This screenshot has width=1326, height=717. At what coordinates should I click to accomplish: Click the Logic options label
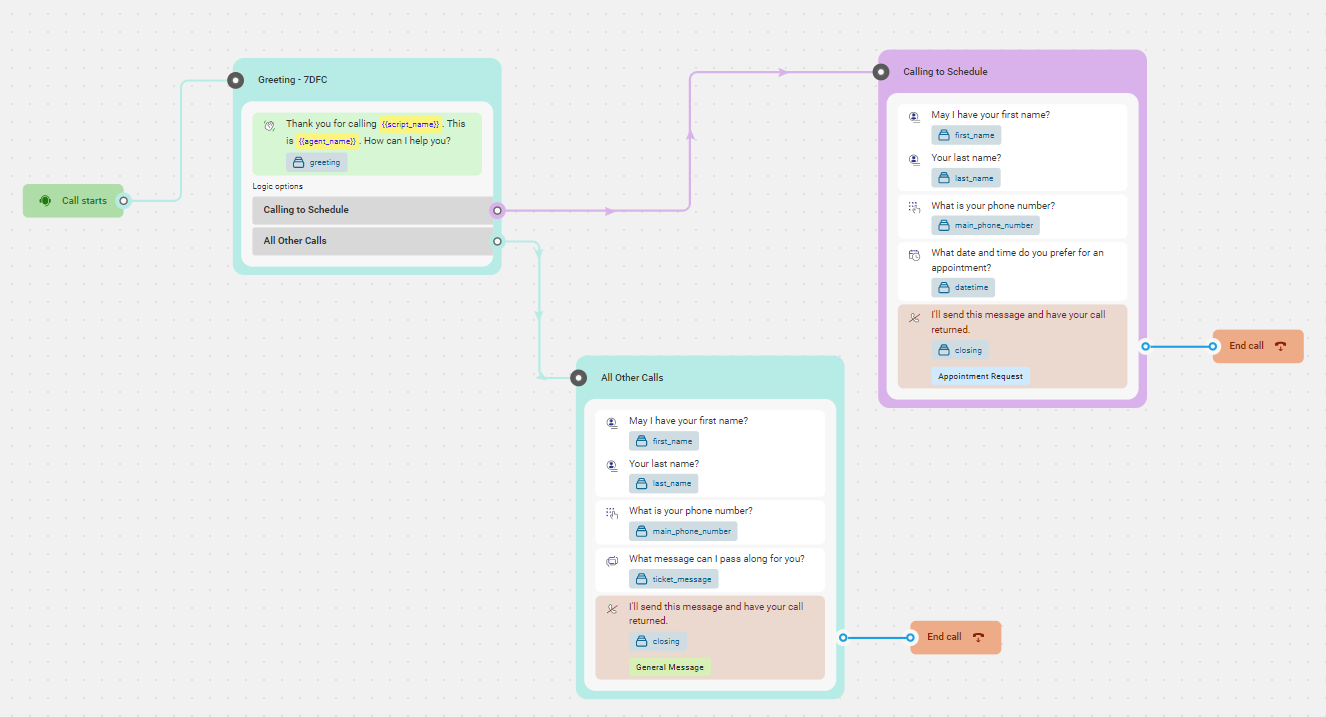pos(277,186)
